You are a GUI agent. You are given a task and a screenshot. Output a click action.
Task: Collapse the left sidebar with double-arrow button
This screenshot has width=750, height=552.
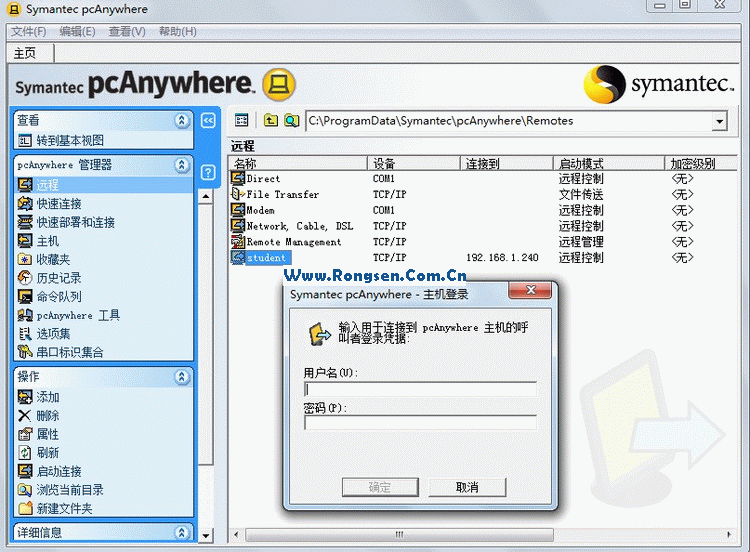point(208,120)
